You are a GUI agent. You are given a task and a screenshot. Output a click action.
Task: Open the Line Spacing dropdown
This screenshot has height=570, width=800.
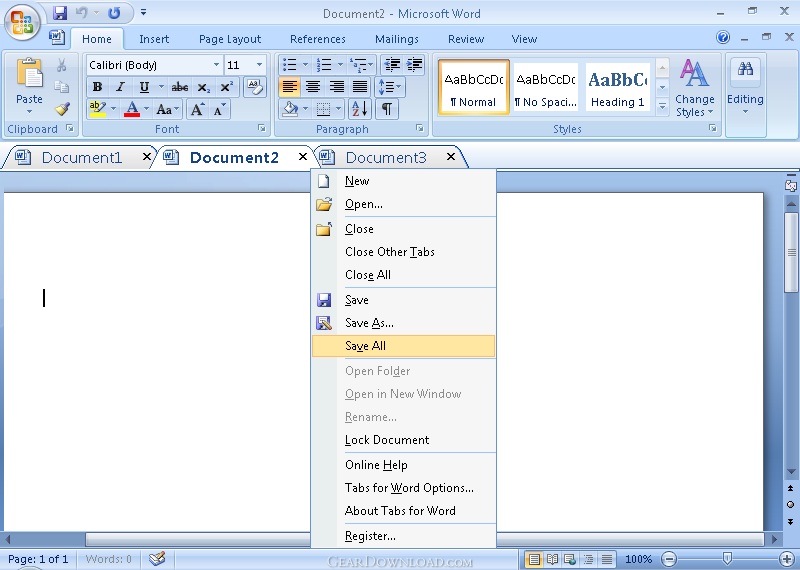390,87
